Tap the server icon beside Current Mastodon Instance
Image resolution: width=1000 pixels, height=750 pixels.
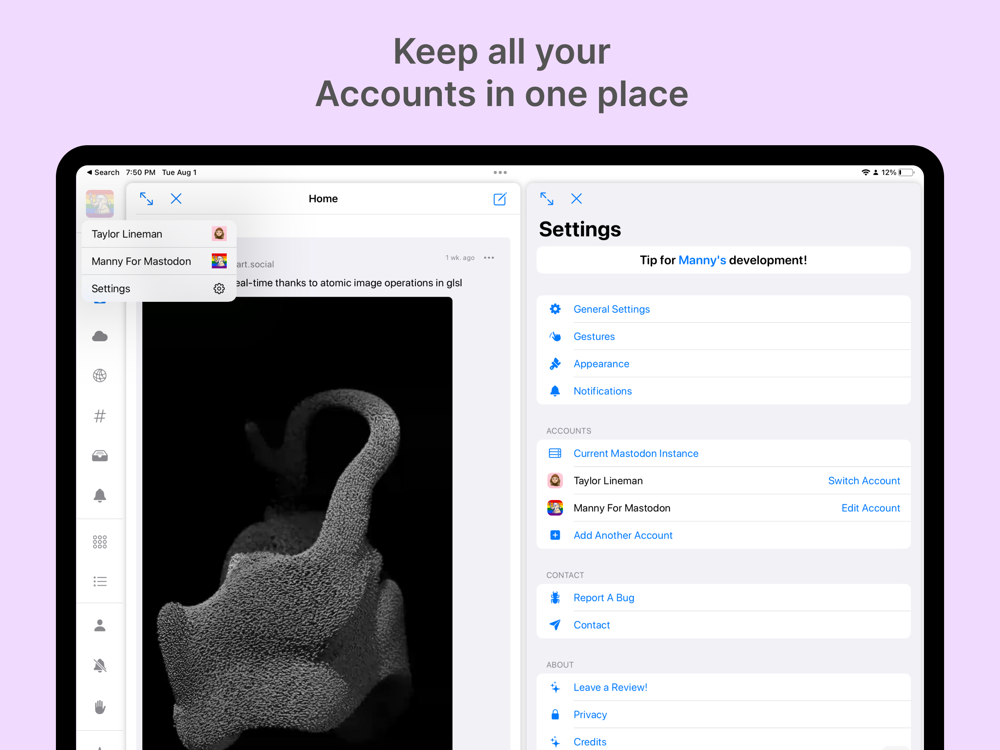pos(555,453)
